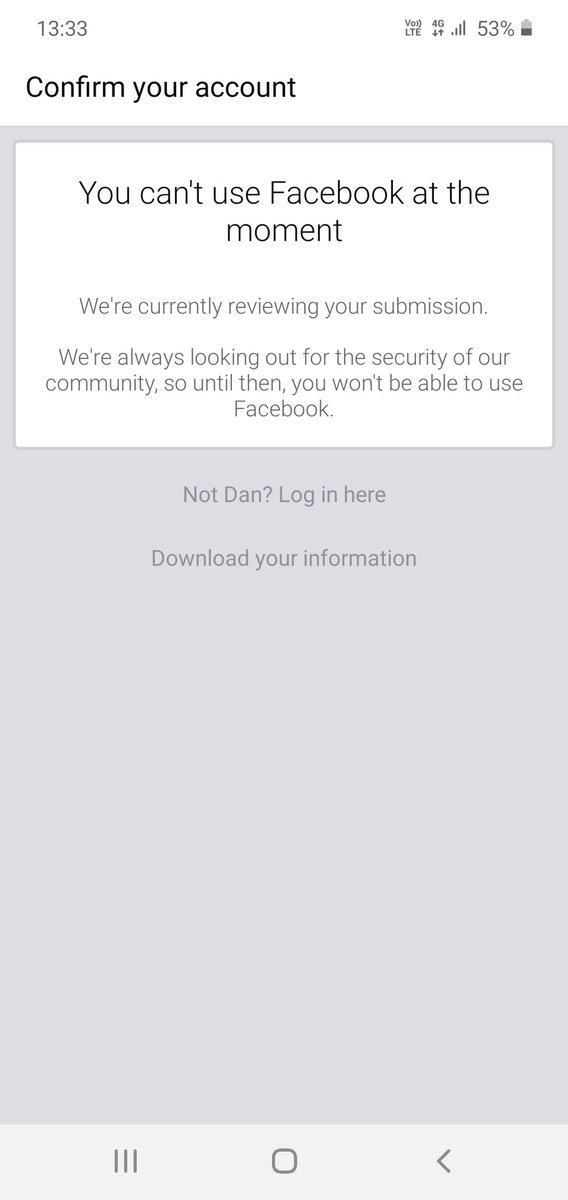The height and width of the screenshot is (1200, 568).
Task: Tap the 13:33 clock in status bar
Action: [62, 29]
